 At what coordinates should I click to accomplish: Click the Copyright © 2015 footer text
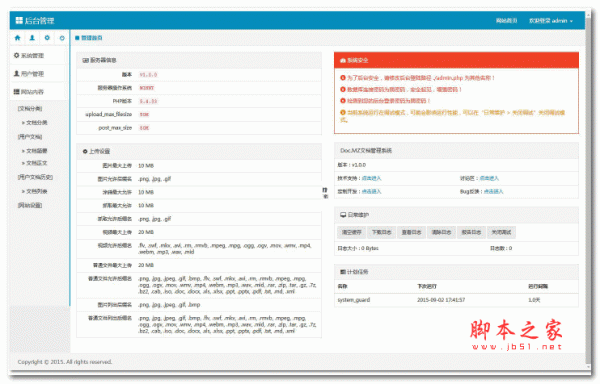[x=65, y=362]
